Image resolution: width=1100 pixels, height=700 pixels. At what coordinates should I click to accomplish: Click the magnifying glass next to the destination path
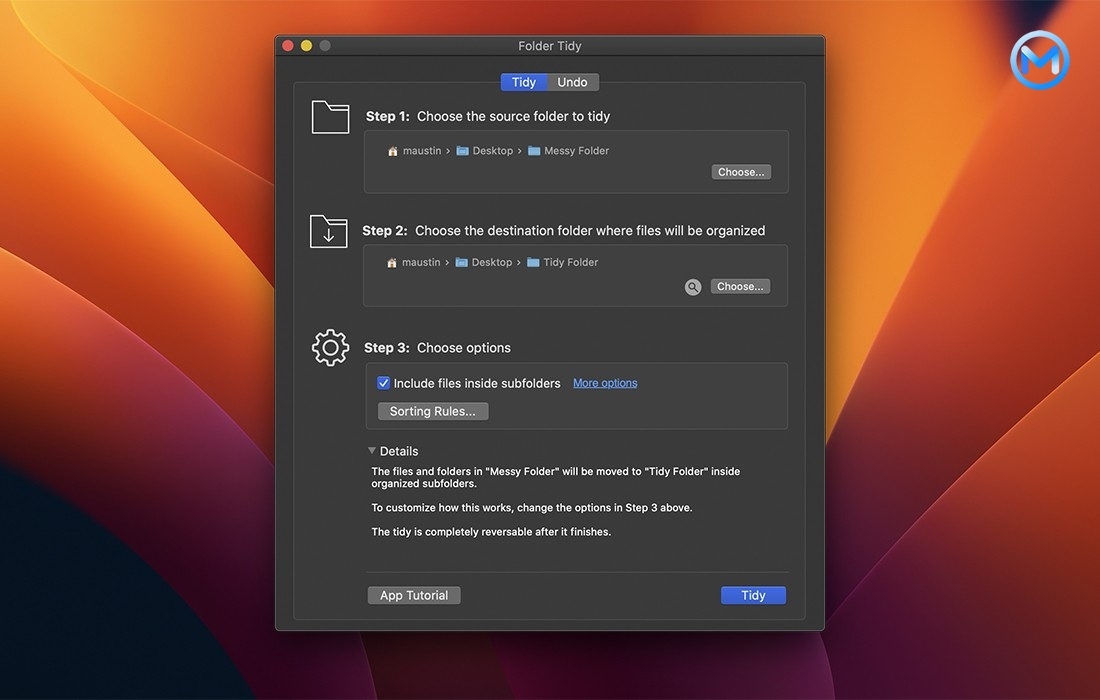pos(693,287)
